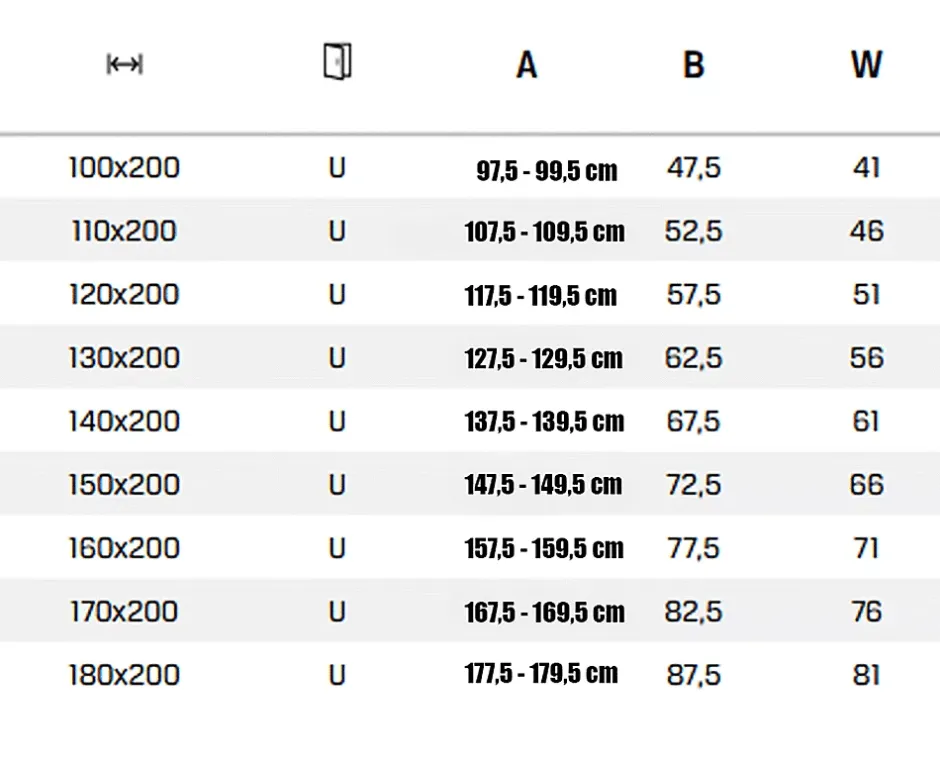Select column header A
This screenshot has width=940, height=761.
pyautogui.click(x=526, y=65)
